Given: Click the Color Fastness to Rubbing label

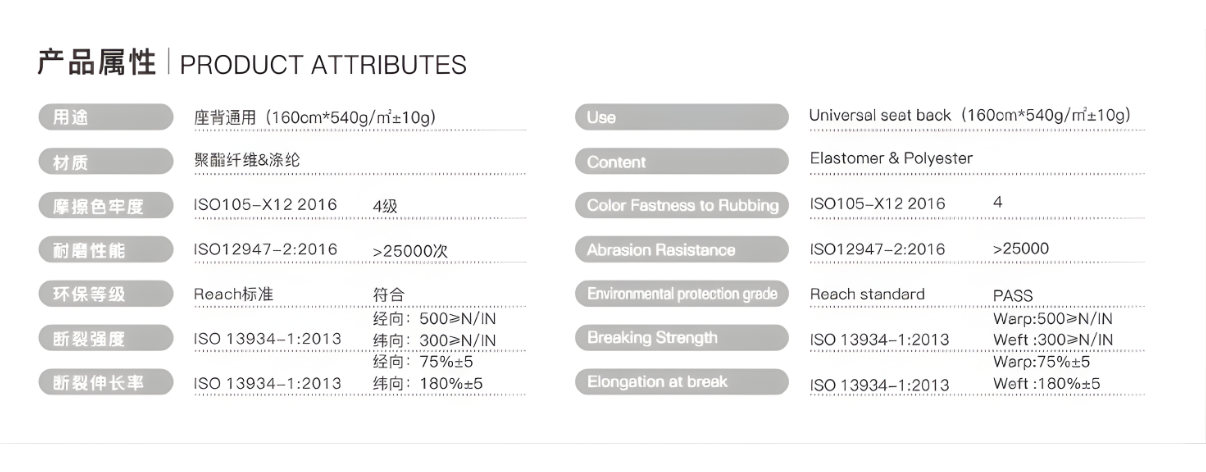Looking at the screenshot, I should (679, 206).
